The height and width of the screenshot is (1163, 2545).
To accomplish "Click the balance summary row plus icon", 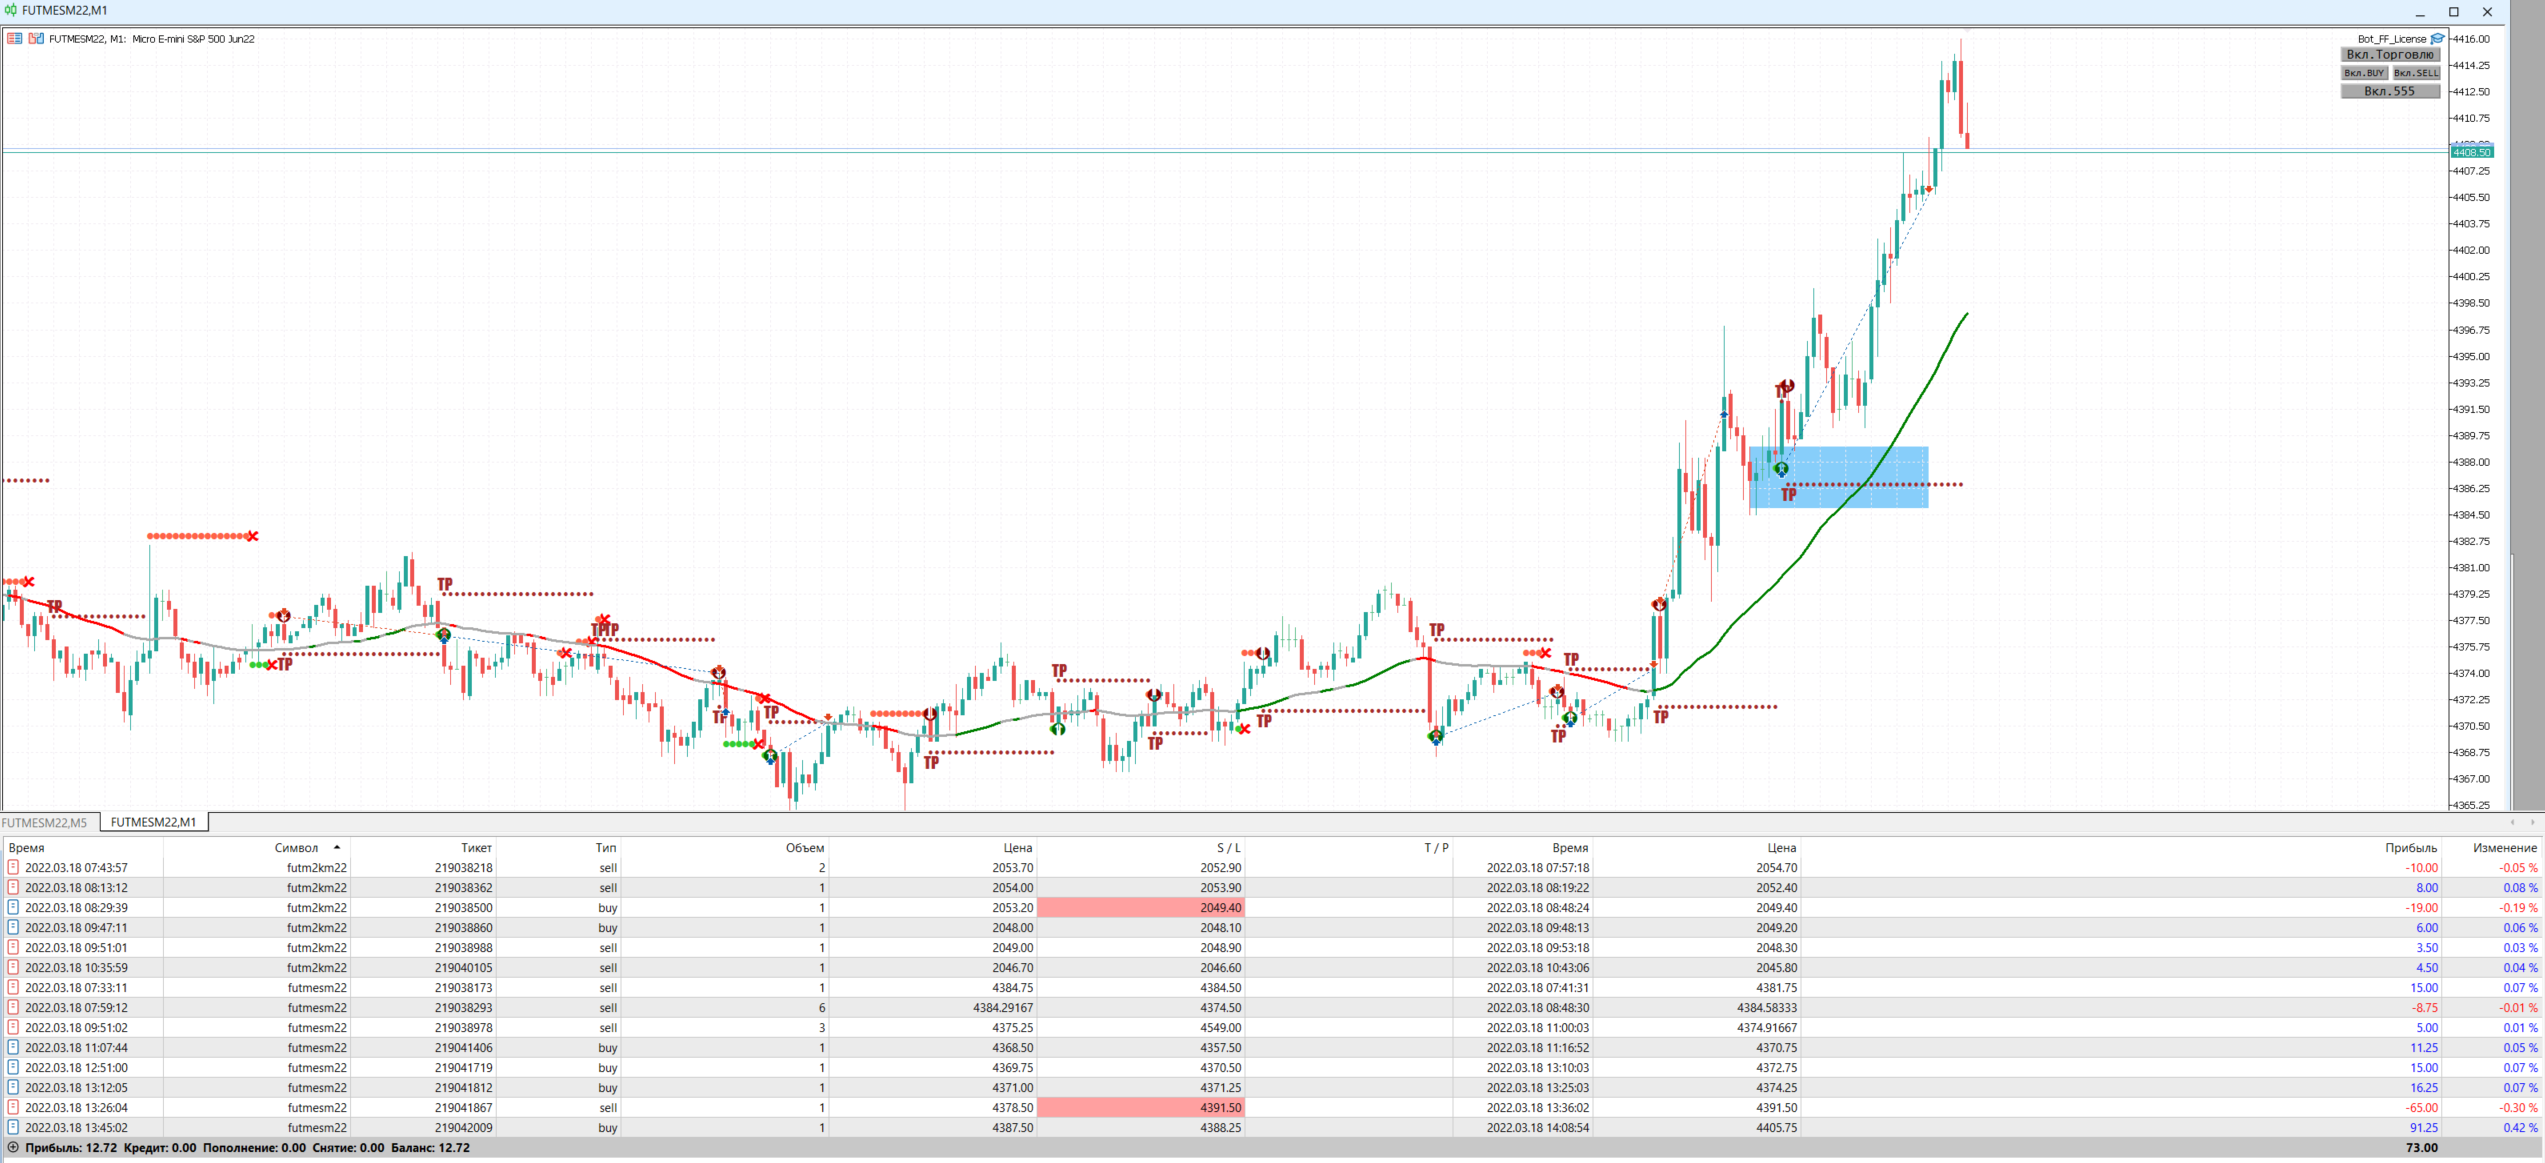I will 13,1147.
